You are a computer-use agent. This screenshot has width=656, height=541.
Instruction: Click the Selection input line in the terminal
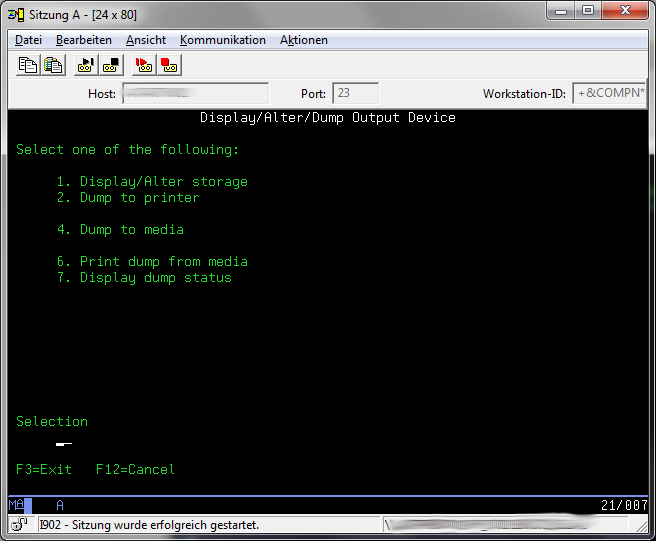pos(64,442)
